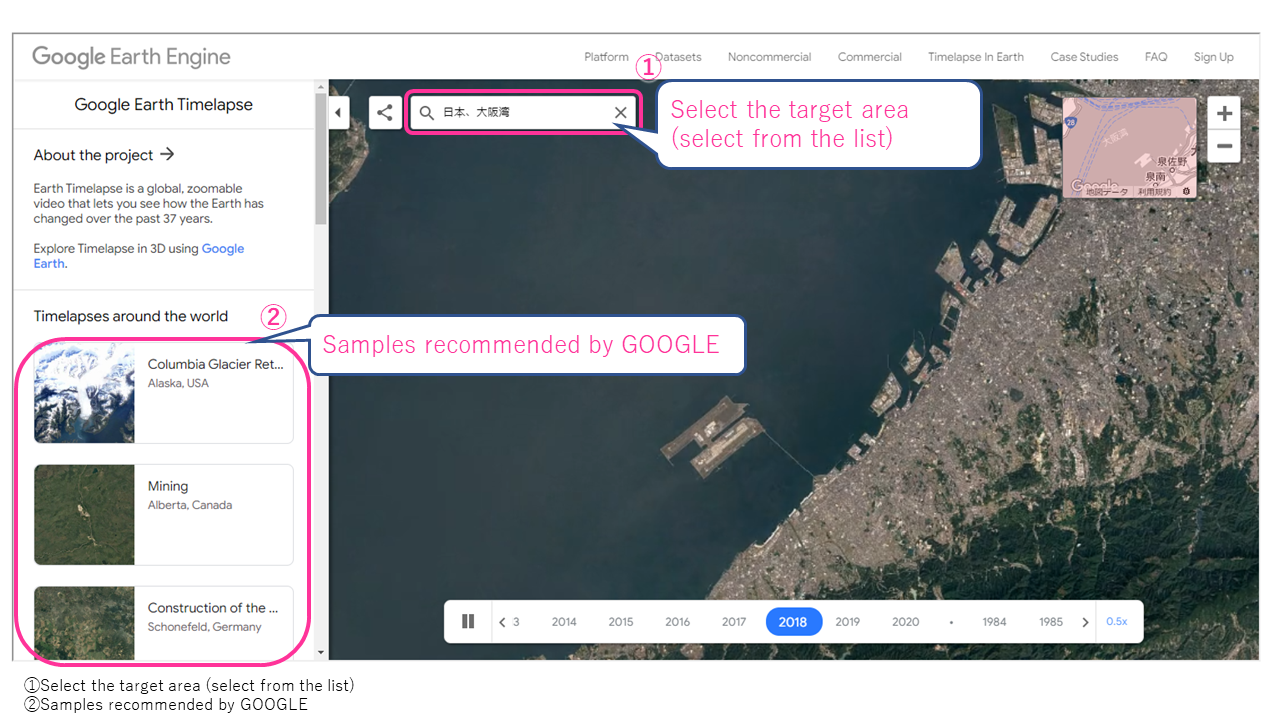The width and height of the screenshot is (1280, 720).
Task: Select year 2019 on the timeline
Action: coord(848,622)
